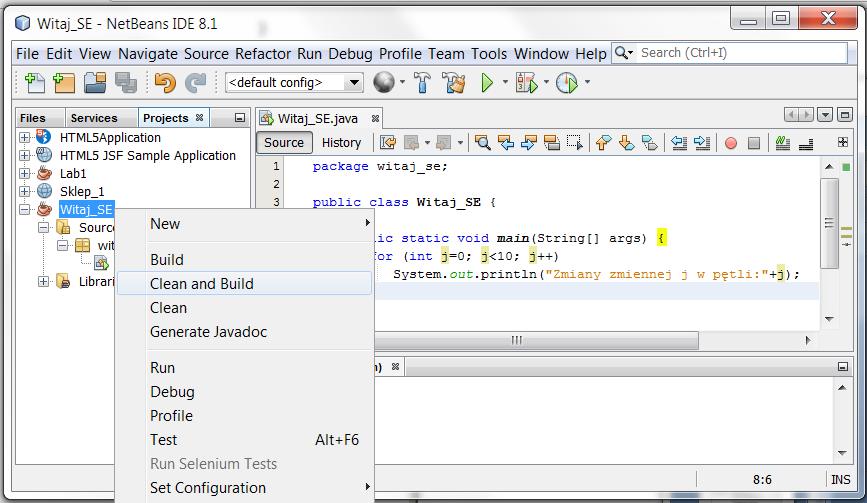This screenshot has width=867, height=503.
Task: Switch editor to History view
Action: click(341, 143)
